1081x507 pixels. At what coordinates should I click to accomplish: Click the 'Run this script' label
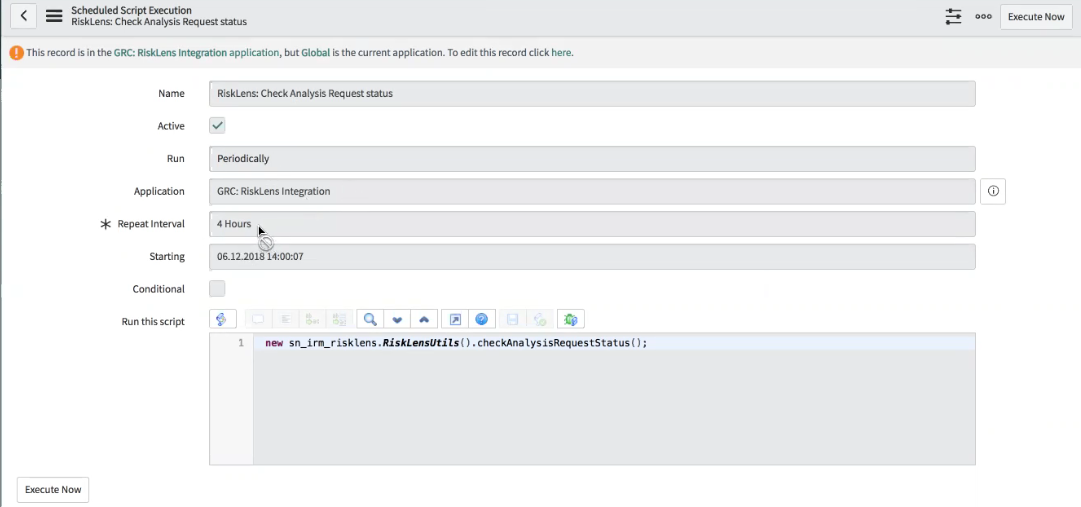pyautogui.click(x=153, y=321)
